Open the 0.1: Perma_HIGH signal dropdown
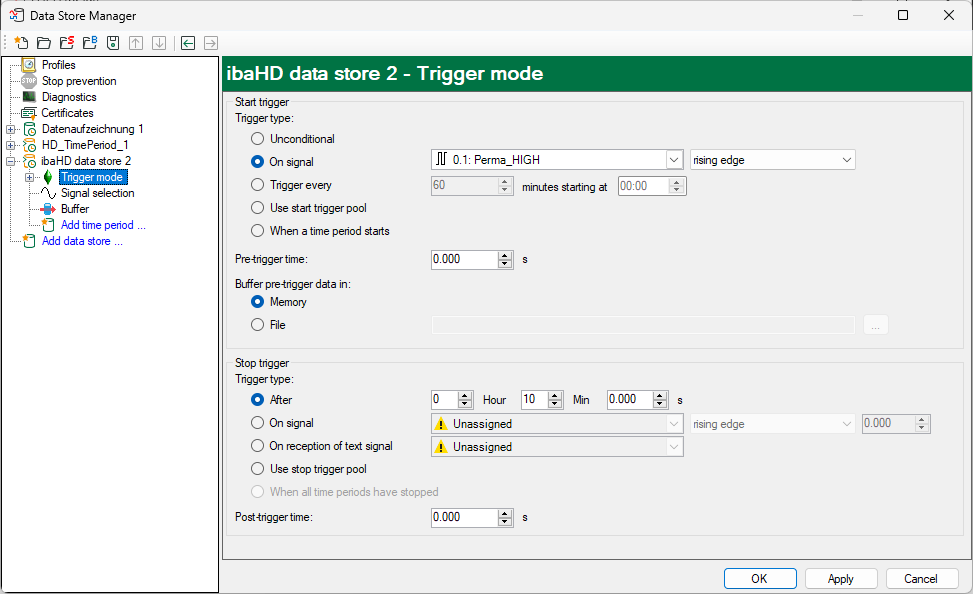973x594 pixels. pos(675,160)
